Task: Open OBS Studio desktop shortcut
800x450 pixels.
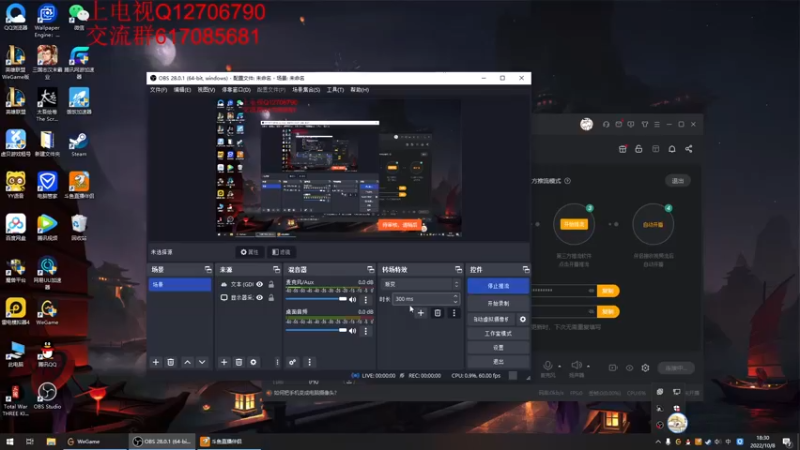Action: click(x=47, y=396)
